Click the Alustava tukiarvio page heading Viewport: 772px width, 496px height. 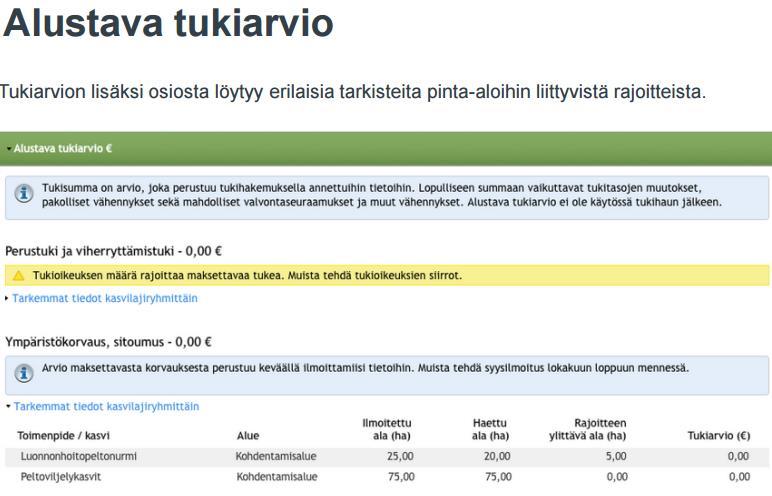coord(168,23)
